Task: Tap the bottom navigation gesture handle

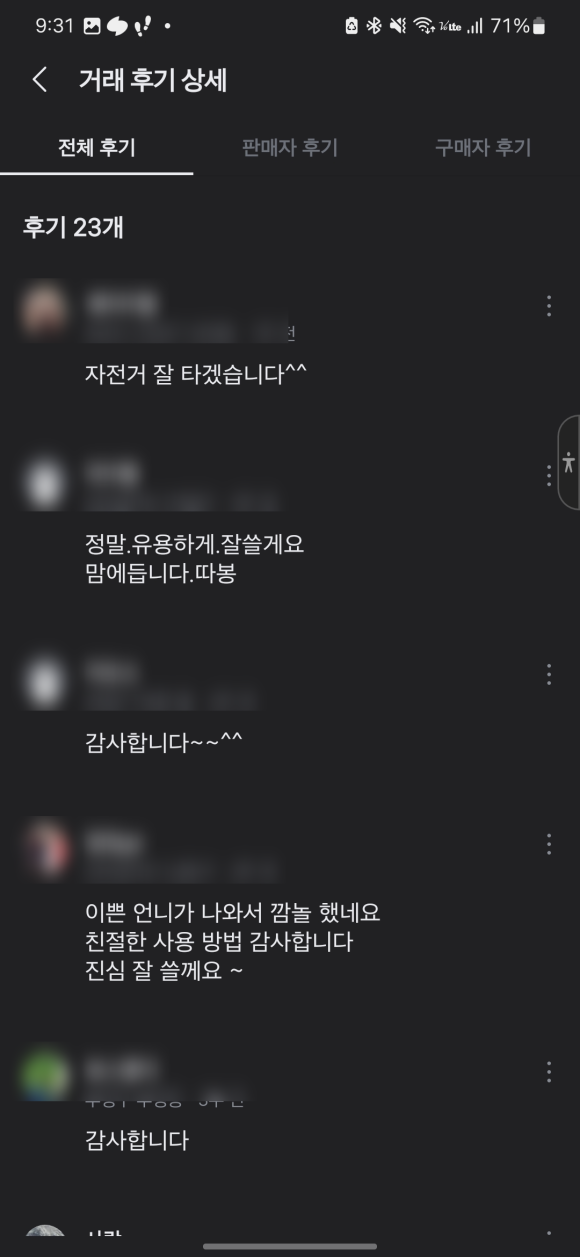Action: (x=290, y=1246)
